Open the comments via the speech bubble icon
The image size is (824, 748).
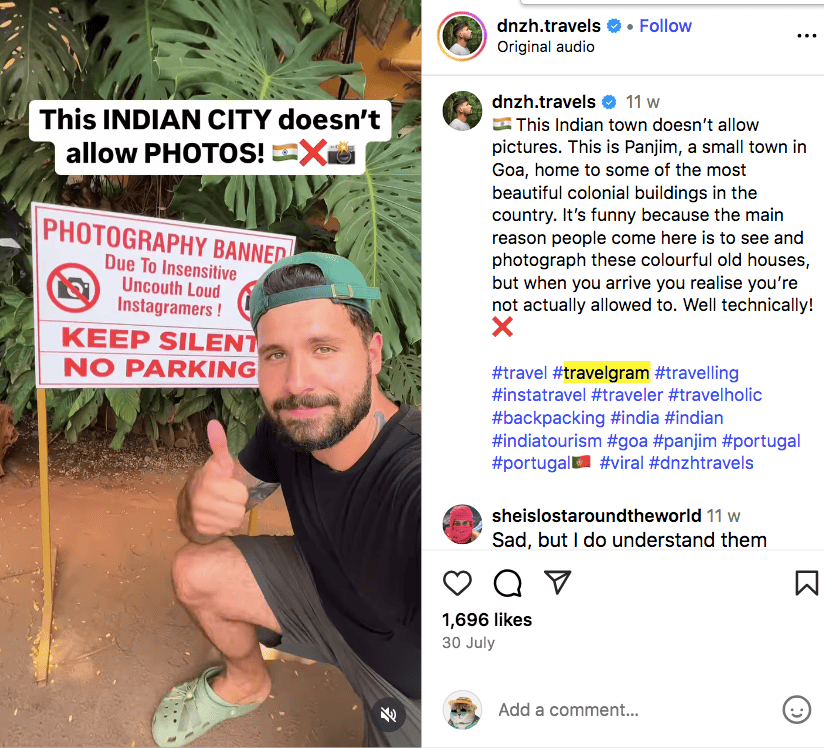507,583
